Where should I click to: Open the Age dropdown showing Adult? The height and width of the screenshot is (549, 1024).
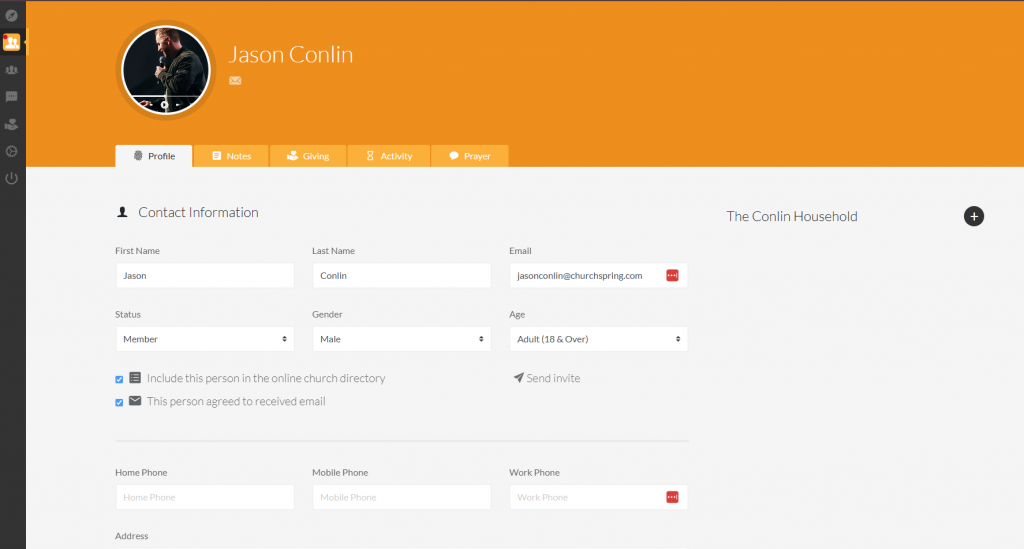pos(598,339)
